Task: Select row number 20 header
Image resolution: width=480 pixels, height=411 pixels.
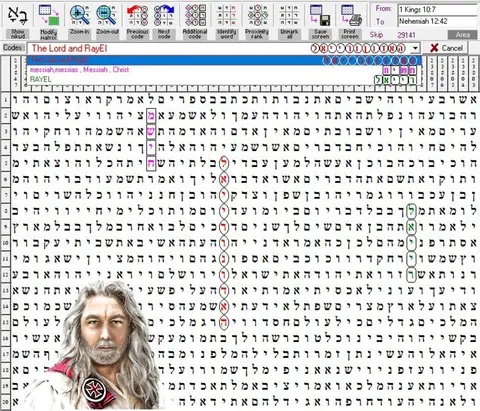Action: pyautogui.click(x=5, y=402)
